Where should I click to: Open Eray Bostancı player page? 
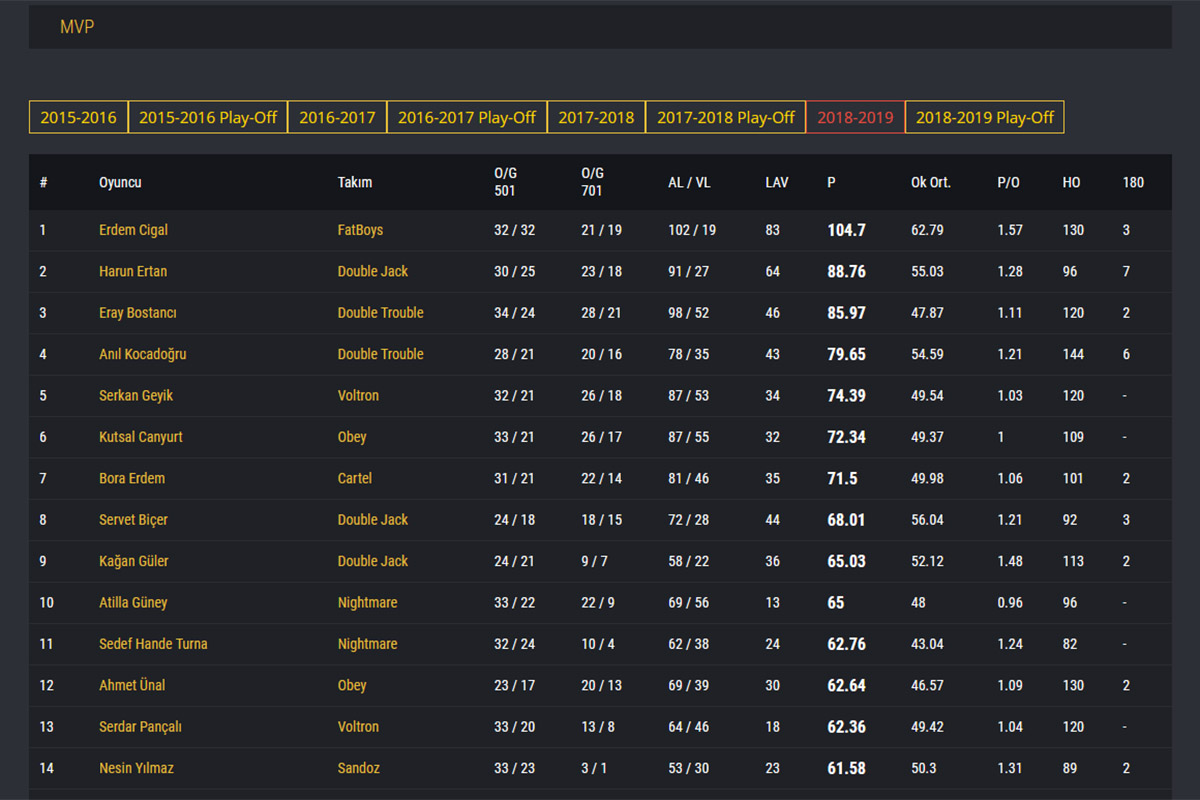coord(137,313)
